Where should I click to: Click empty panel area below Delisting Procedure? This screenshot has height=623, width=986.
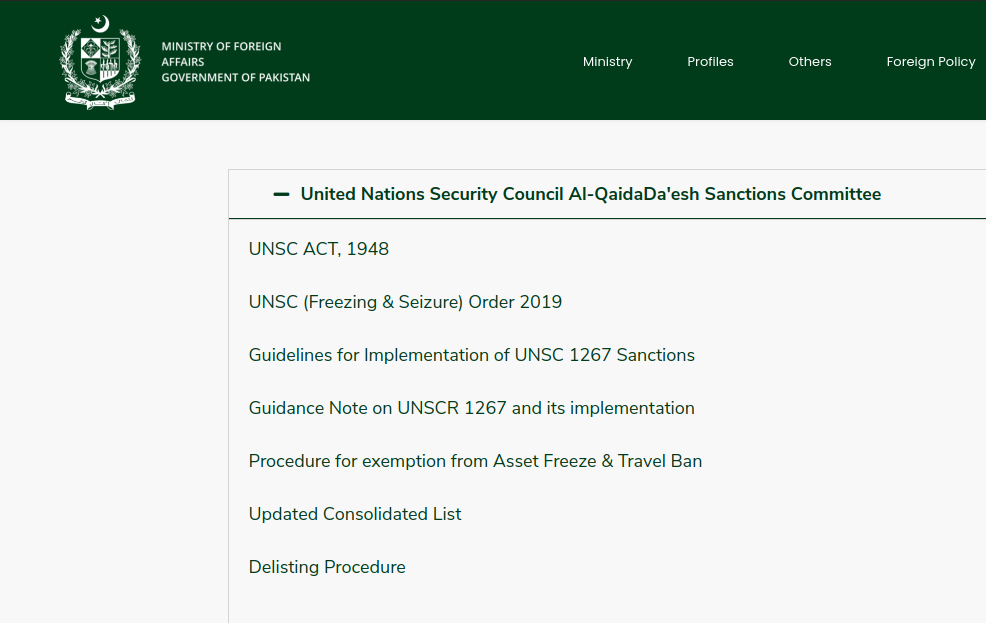coord(600,603)
